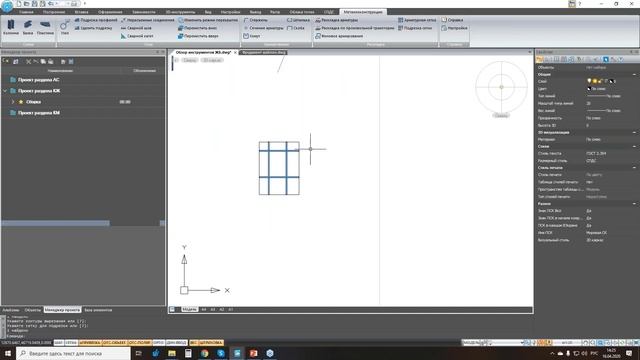Select Сварной катет tool
Screen dimensions: 640x360
coord(137,36)
